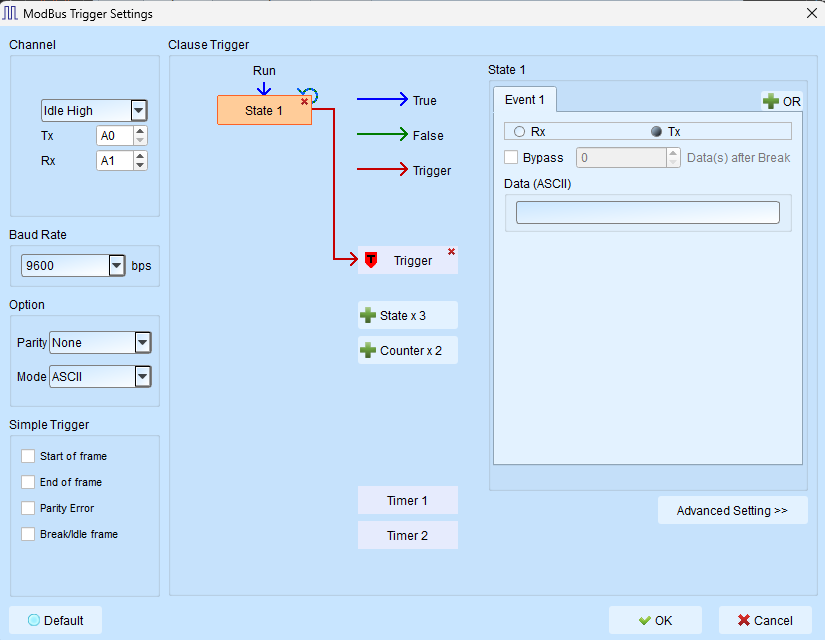Open Advanced Setting panel
This screenshot has height=640, width=825.
coord(732,510)
